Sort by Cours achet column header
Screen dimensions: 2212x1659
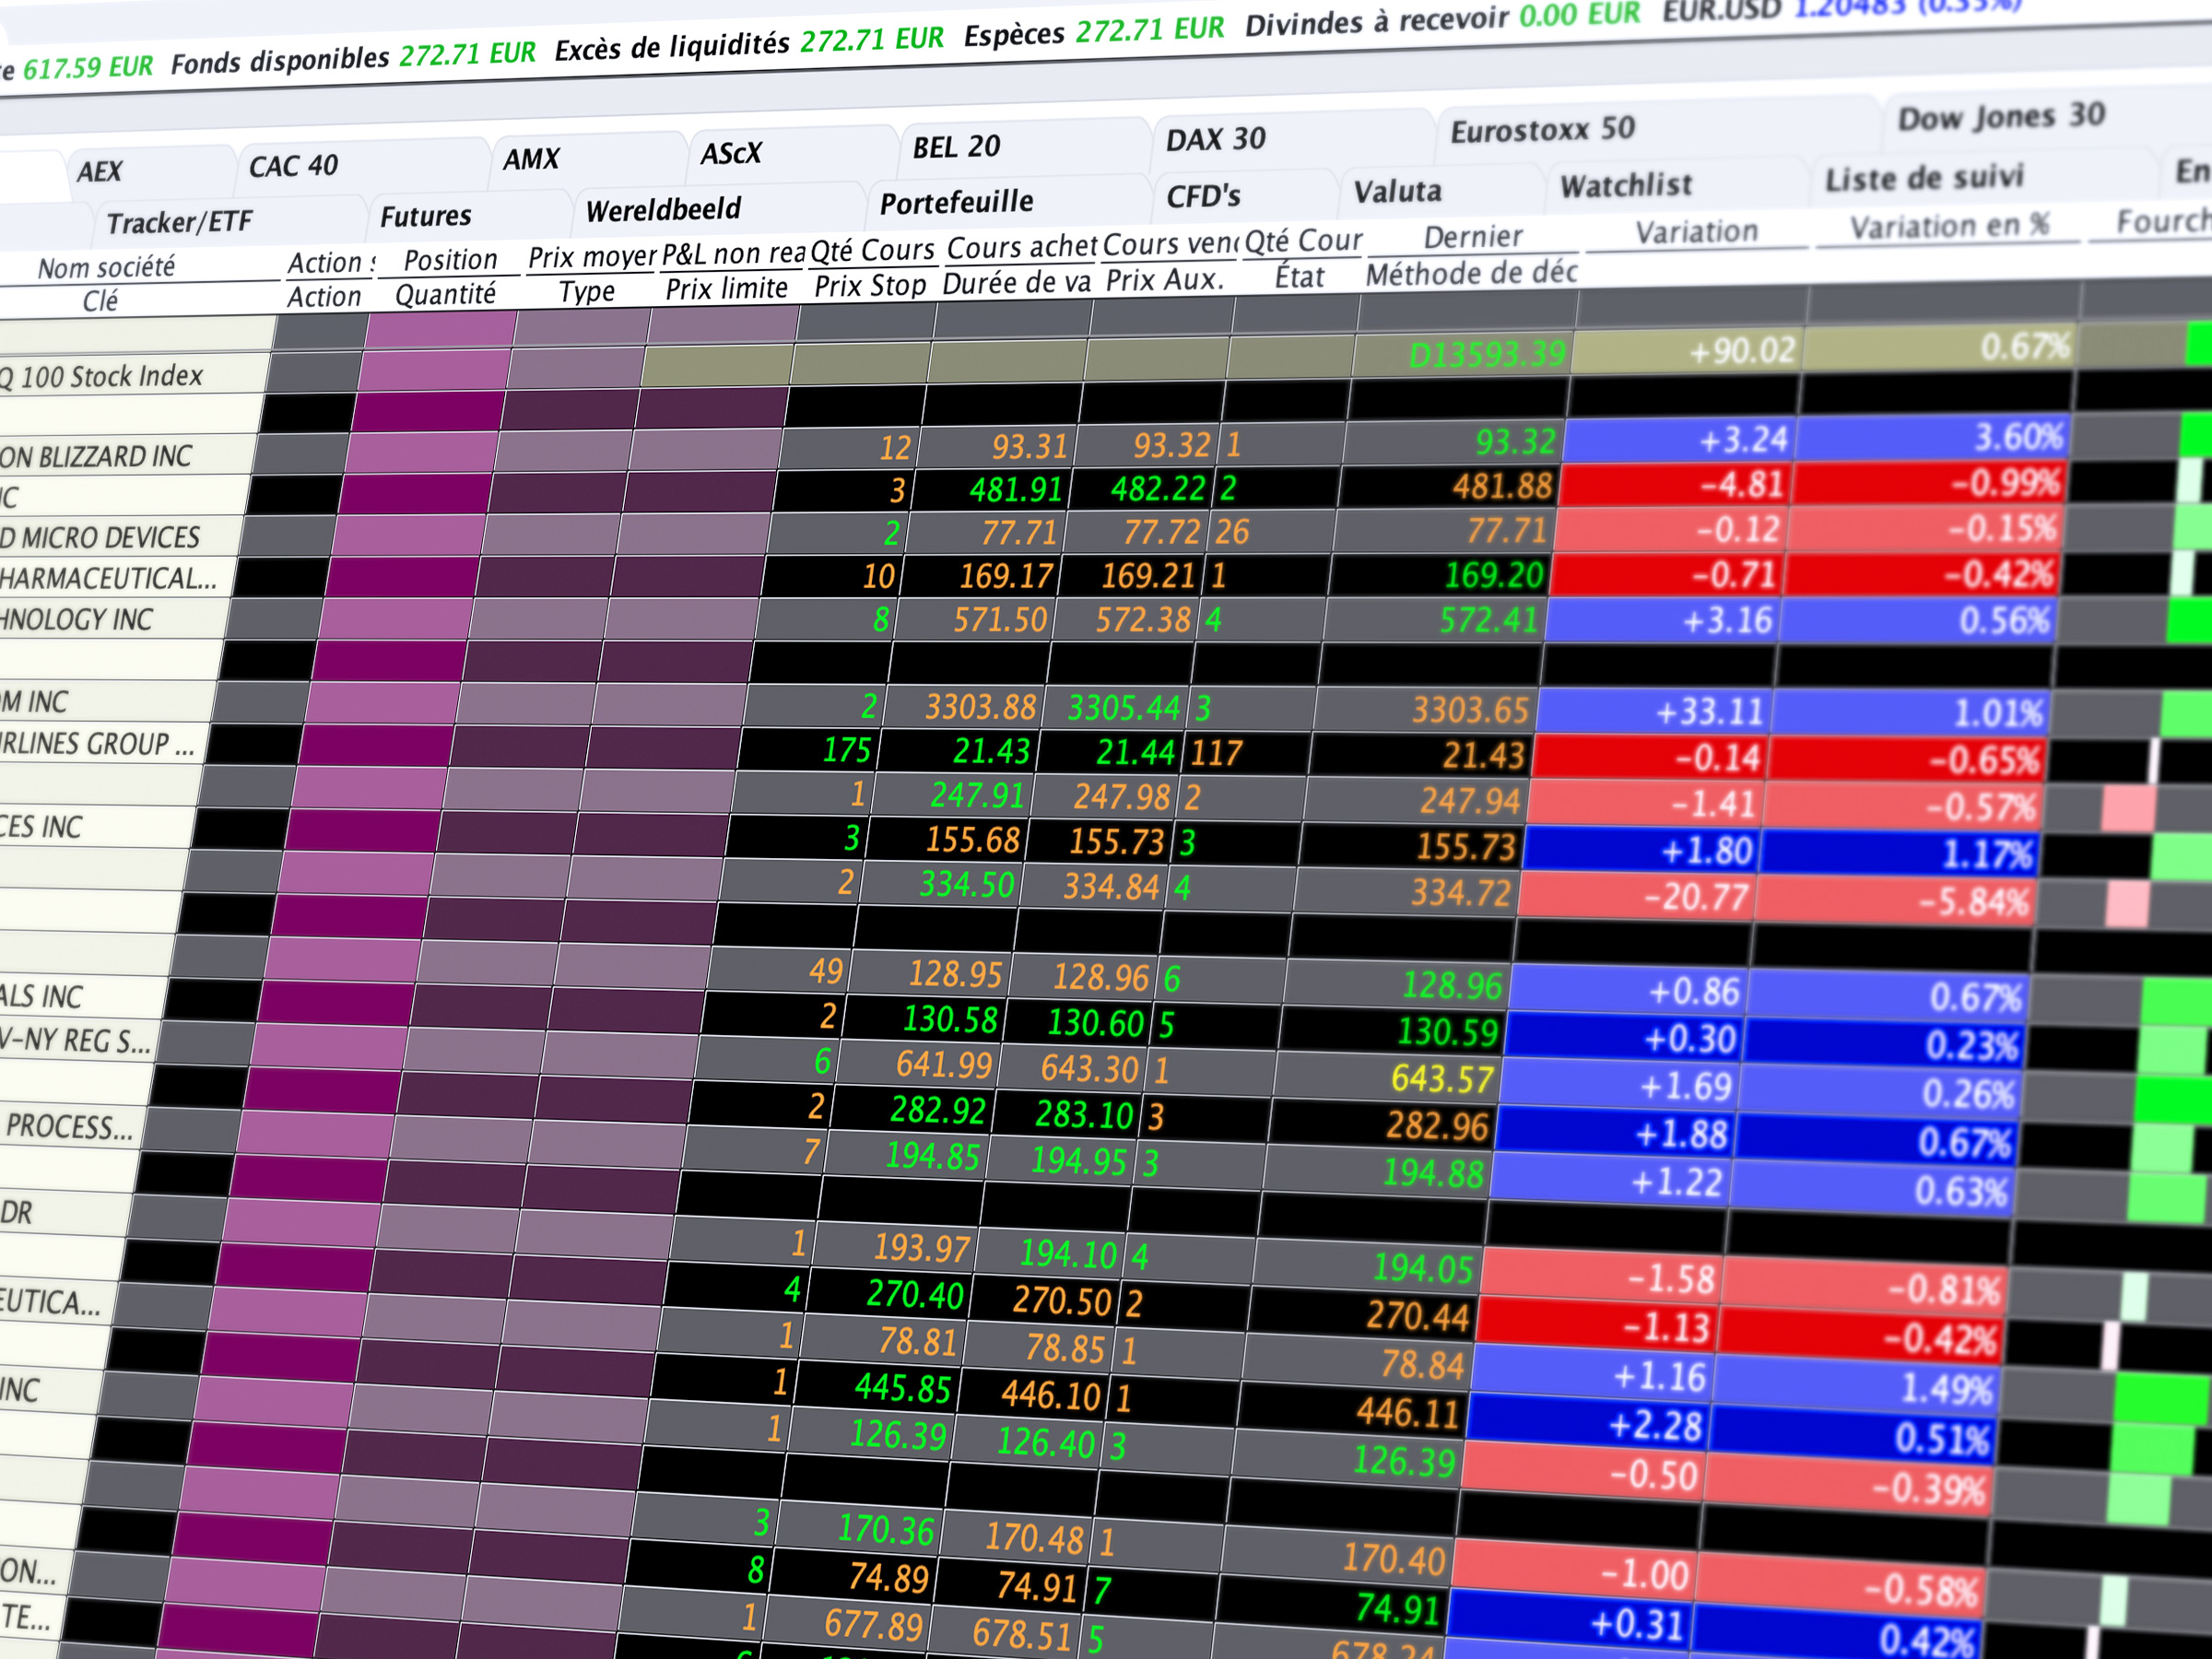pos(1022,246)
